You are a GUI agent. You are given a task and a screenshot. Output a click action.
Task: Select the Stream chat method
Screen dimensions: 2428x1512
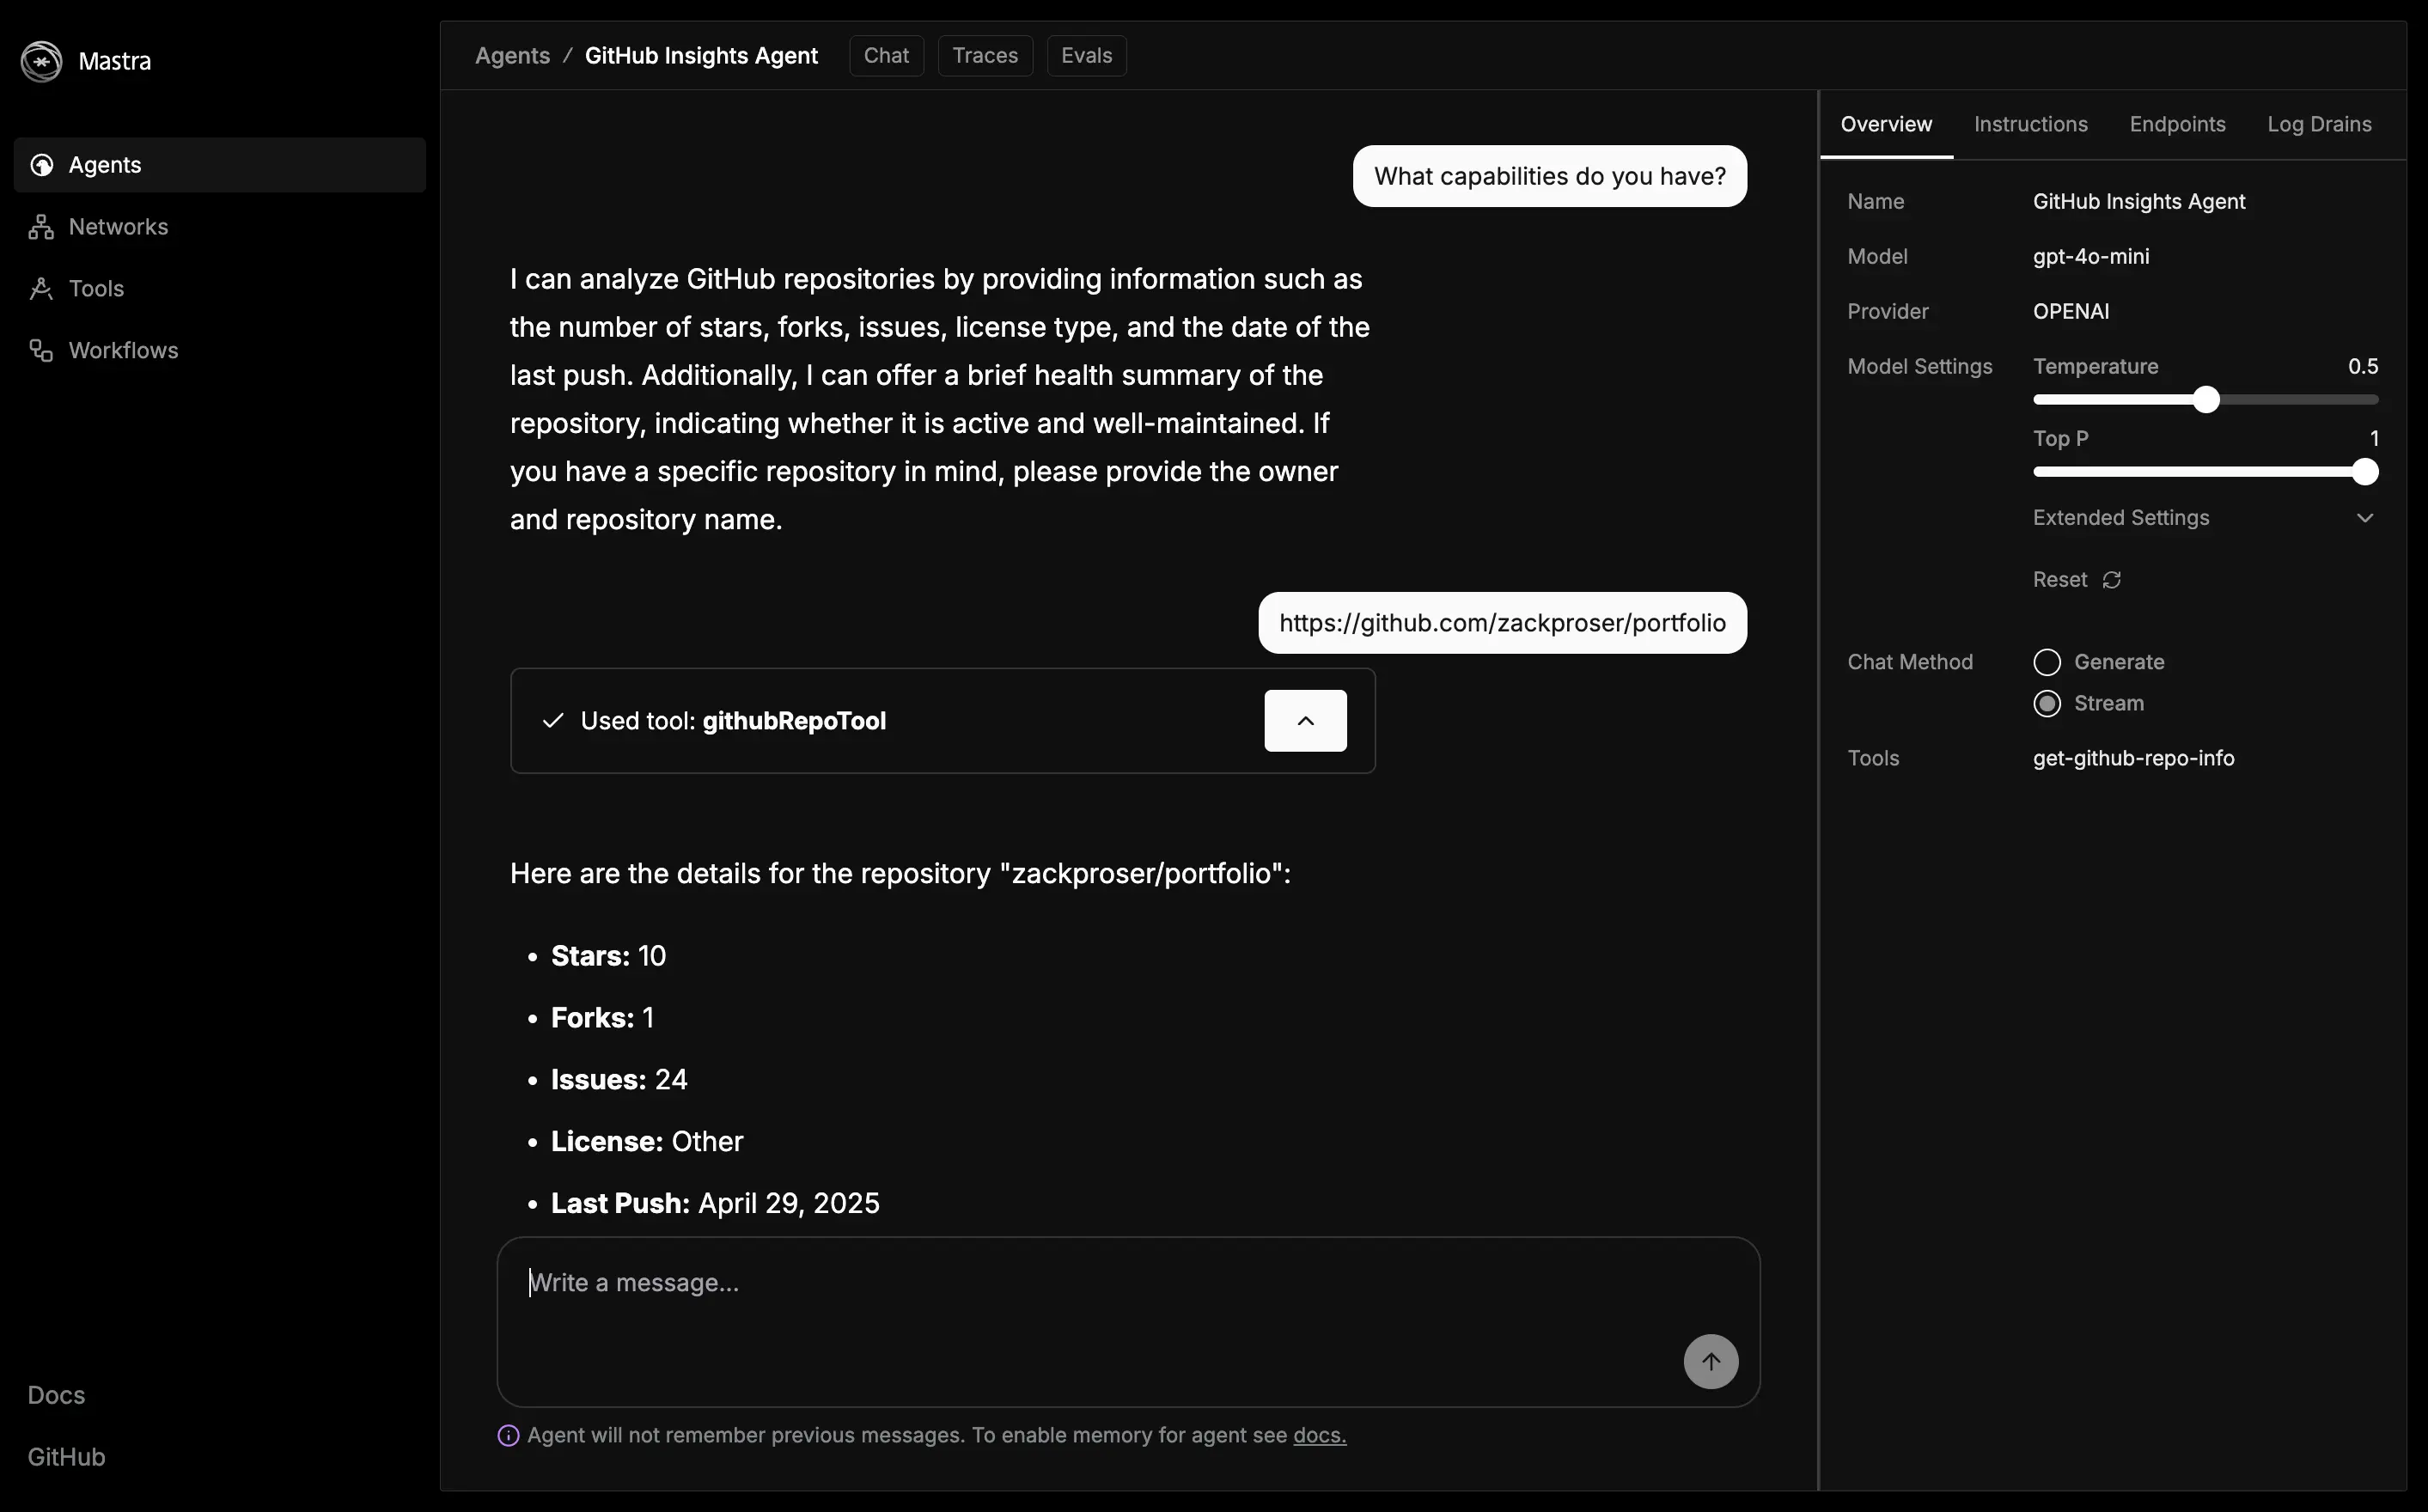click(x=2046, y=703)
